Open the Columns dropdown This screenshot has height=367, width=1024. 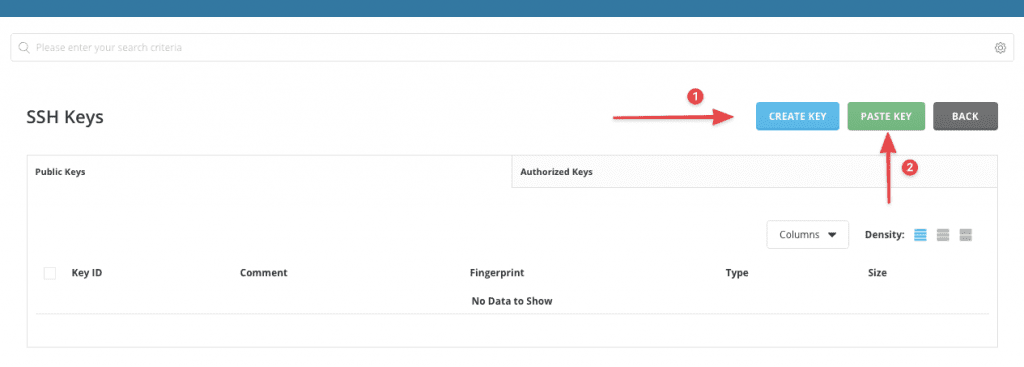tap(808, 234)
